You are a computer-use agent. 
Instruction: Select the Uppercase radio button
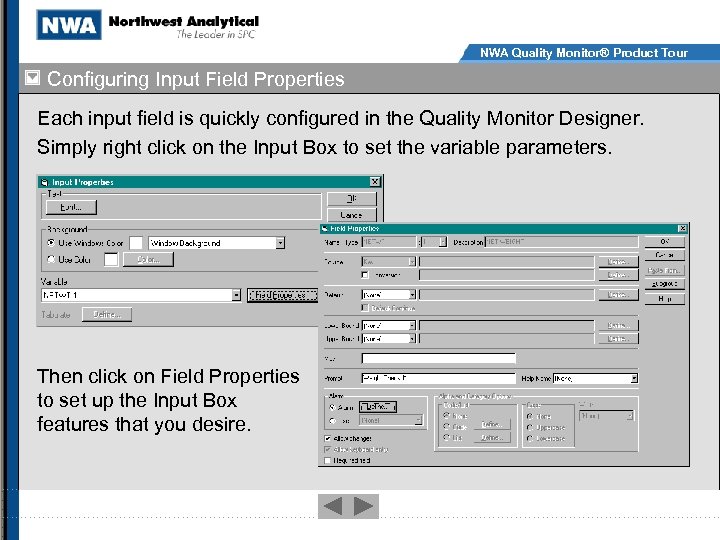[x=529, y=428]
